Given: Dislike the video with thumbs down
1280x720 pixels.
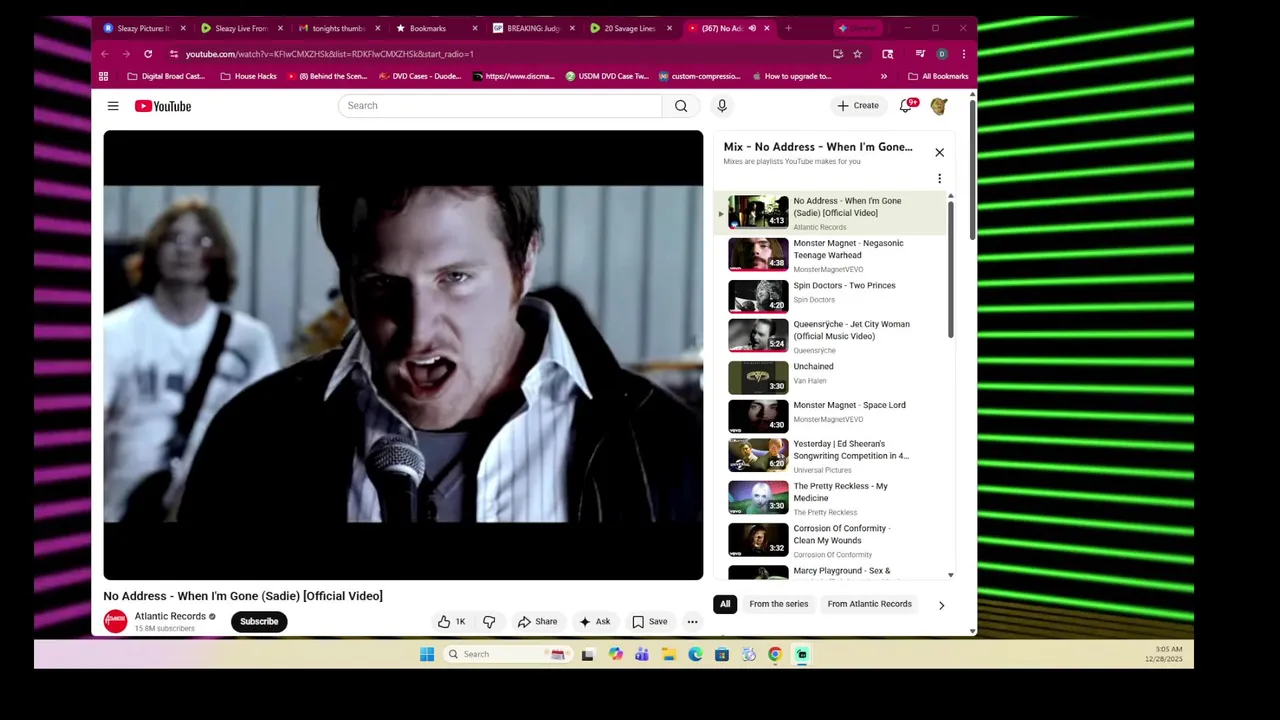Looking at the screenshot, I should [489, 622].
